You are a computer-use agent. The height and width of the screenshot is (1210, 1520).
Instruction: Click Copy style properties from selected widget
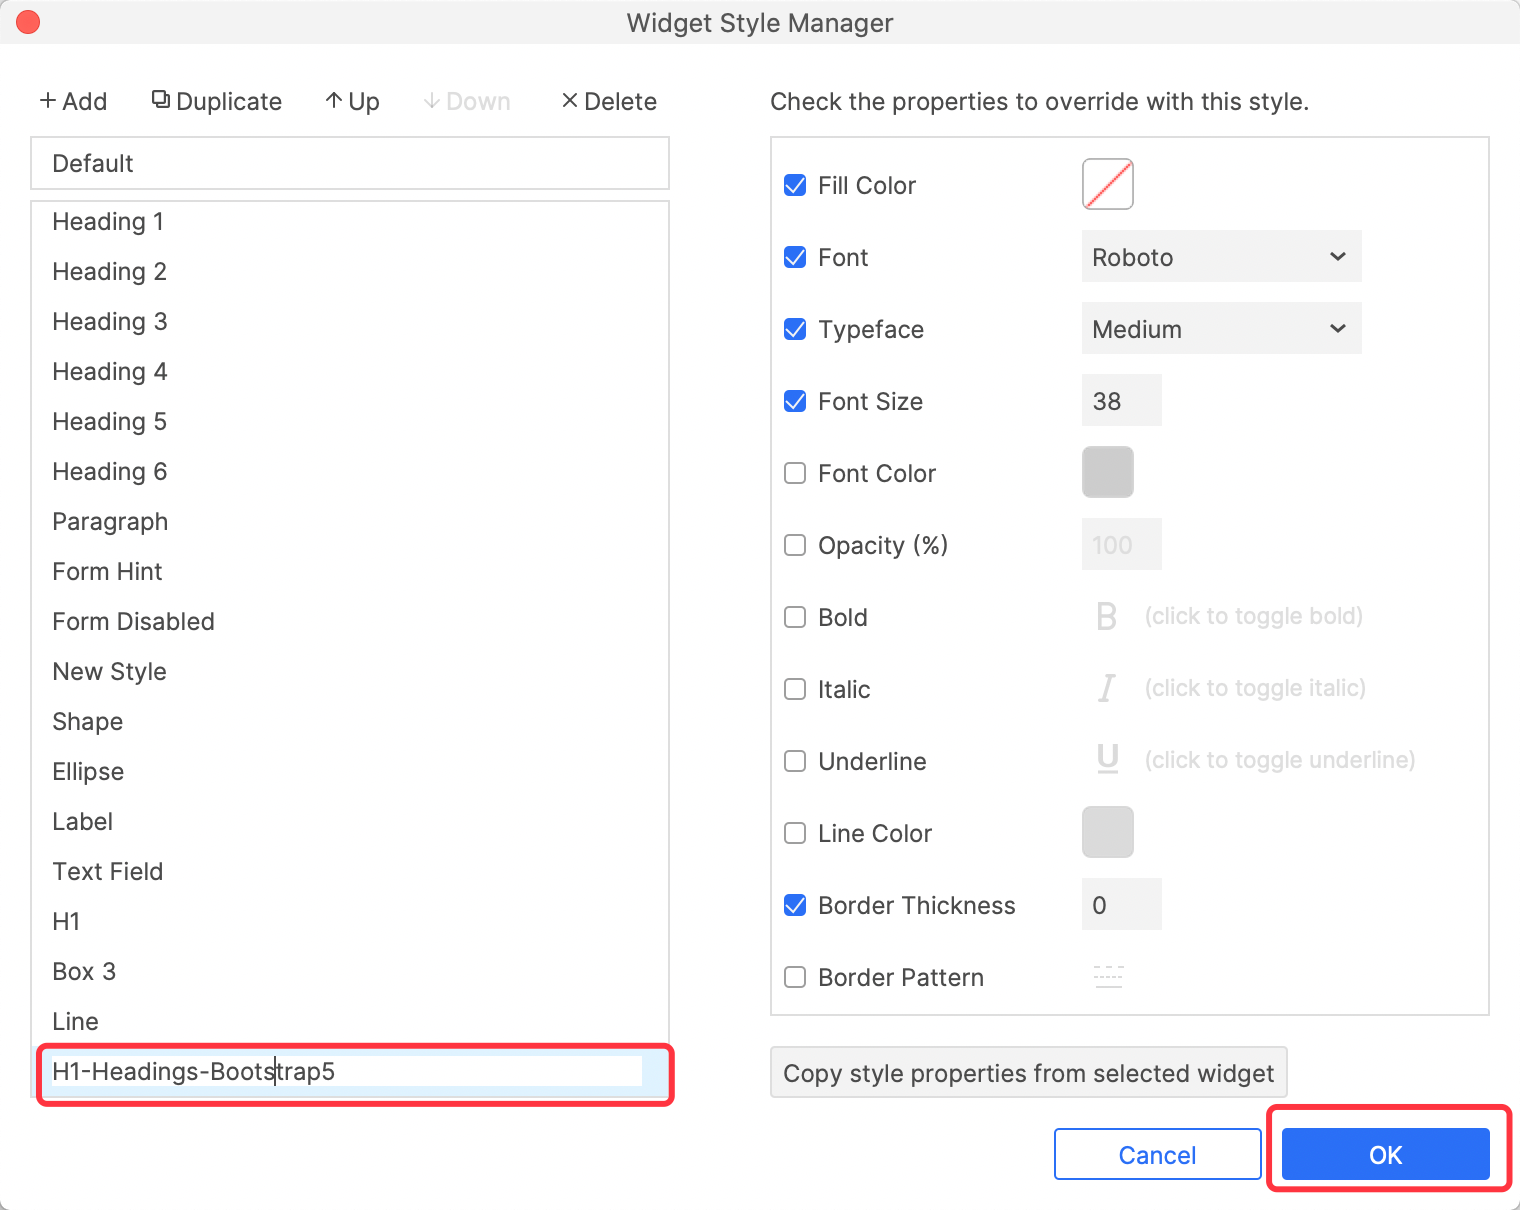1028,1073
